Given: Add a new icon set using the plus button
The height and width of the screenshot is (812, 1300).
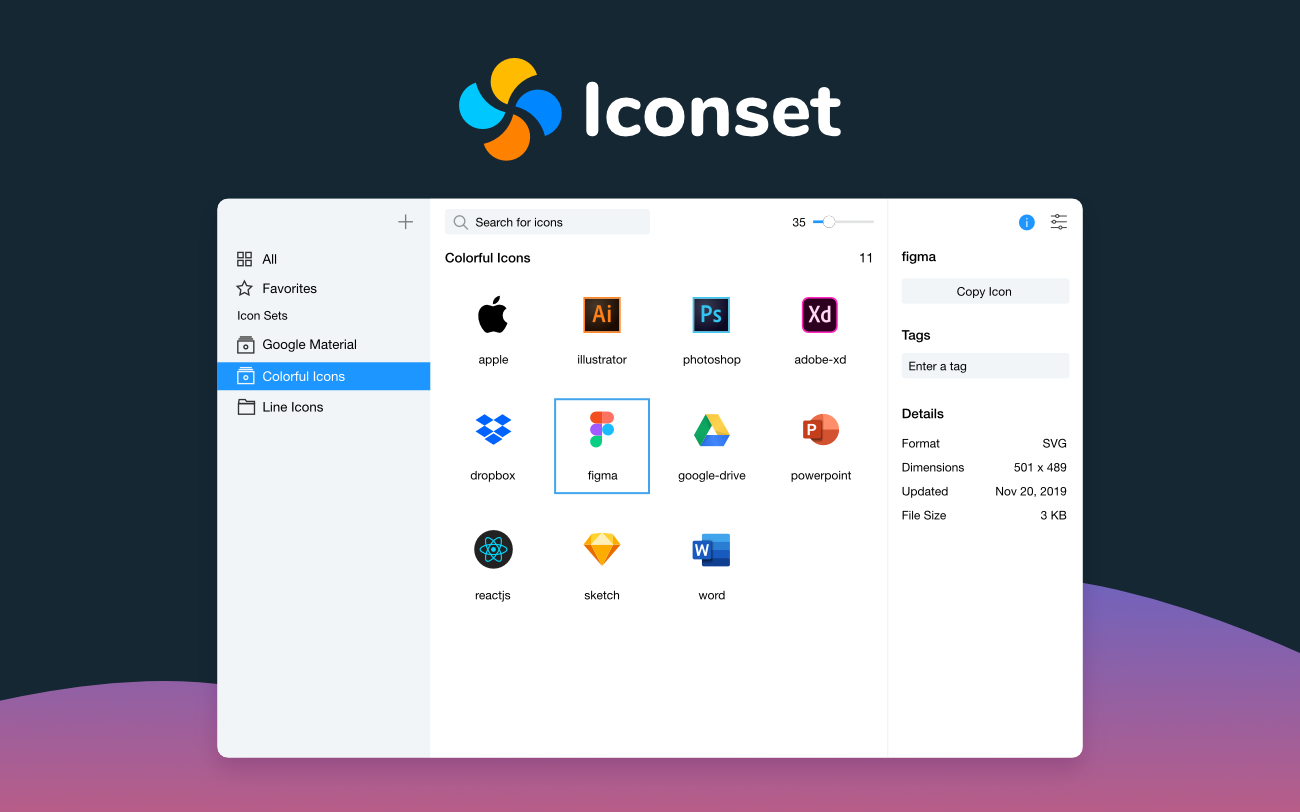Looking at the screenshot, I should (x=405, y=221).
